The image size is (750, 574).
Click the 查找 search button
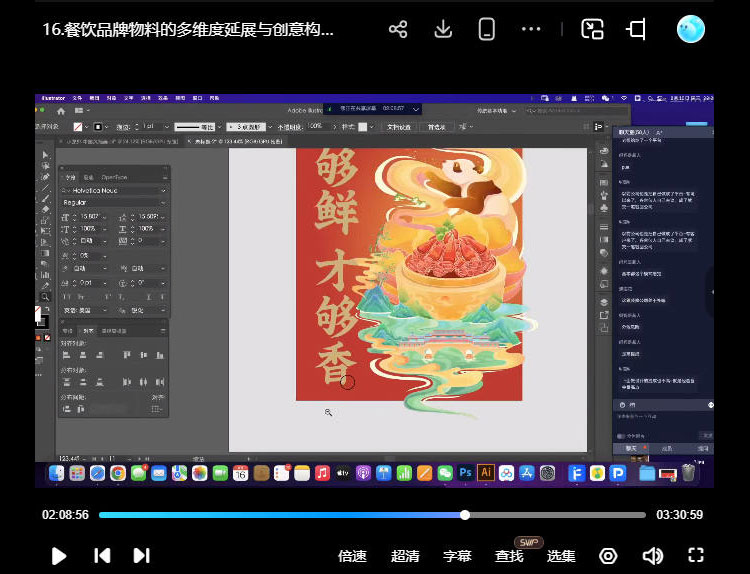(509, 556)
